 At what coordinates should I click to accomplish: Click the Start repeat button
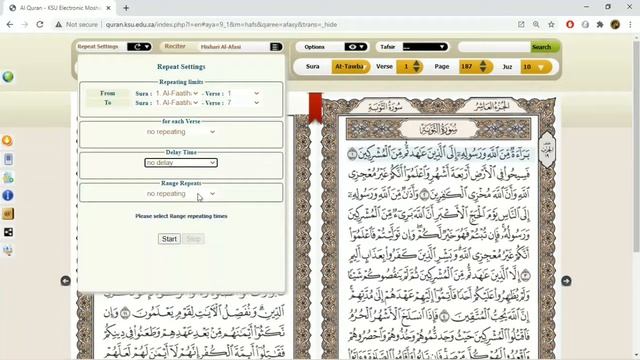click(x=169, y=239)
